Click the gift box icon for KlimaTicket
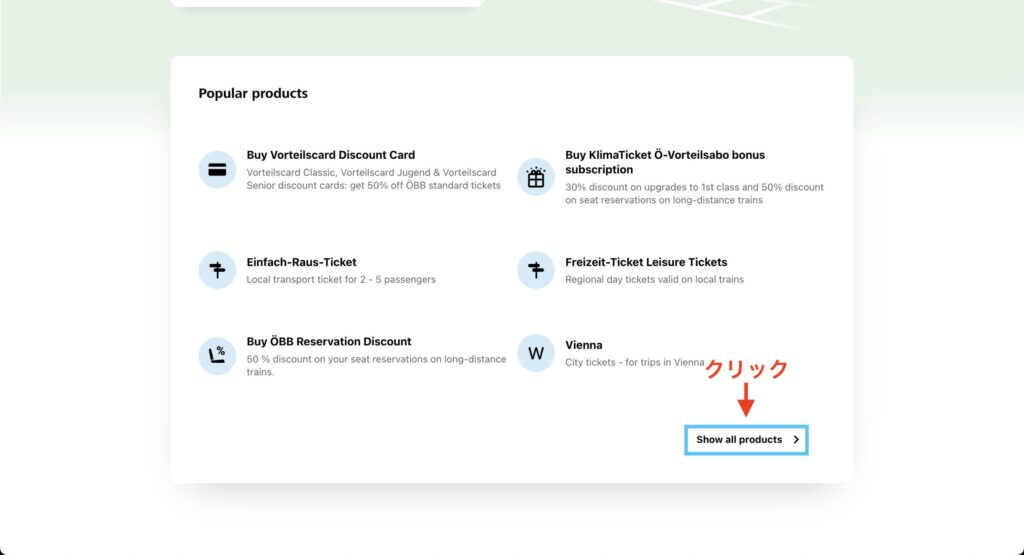Screen dimensions: 1024x555 (x=536, y=177)
